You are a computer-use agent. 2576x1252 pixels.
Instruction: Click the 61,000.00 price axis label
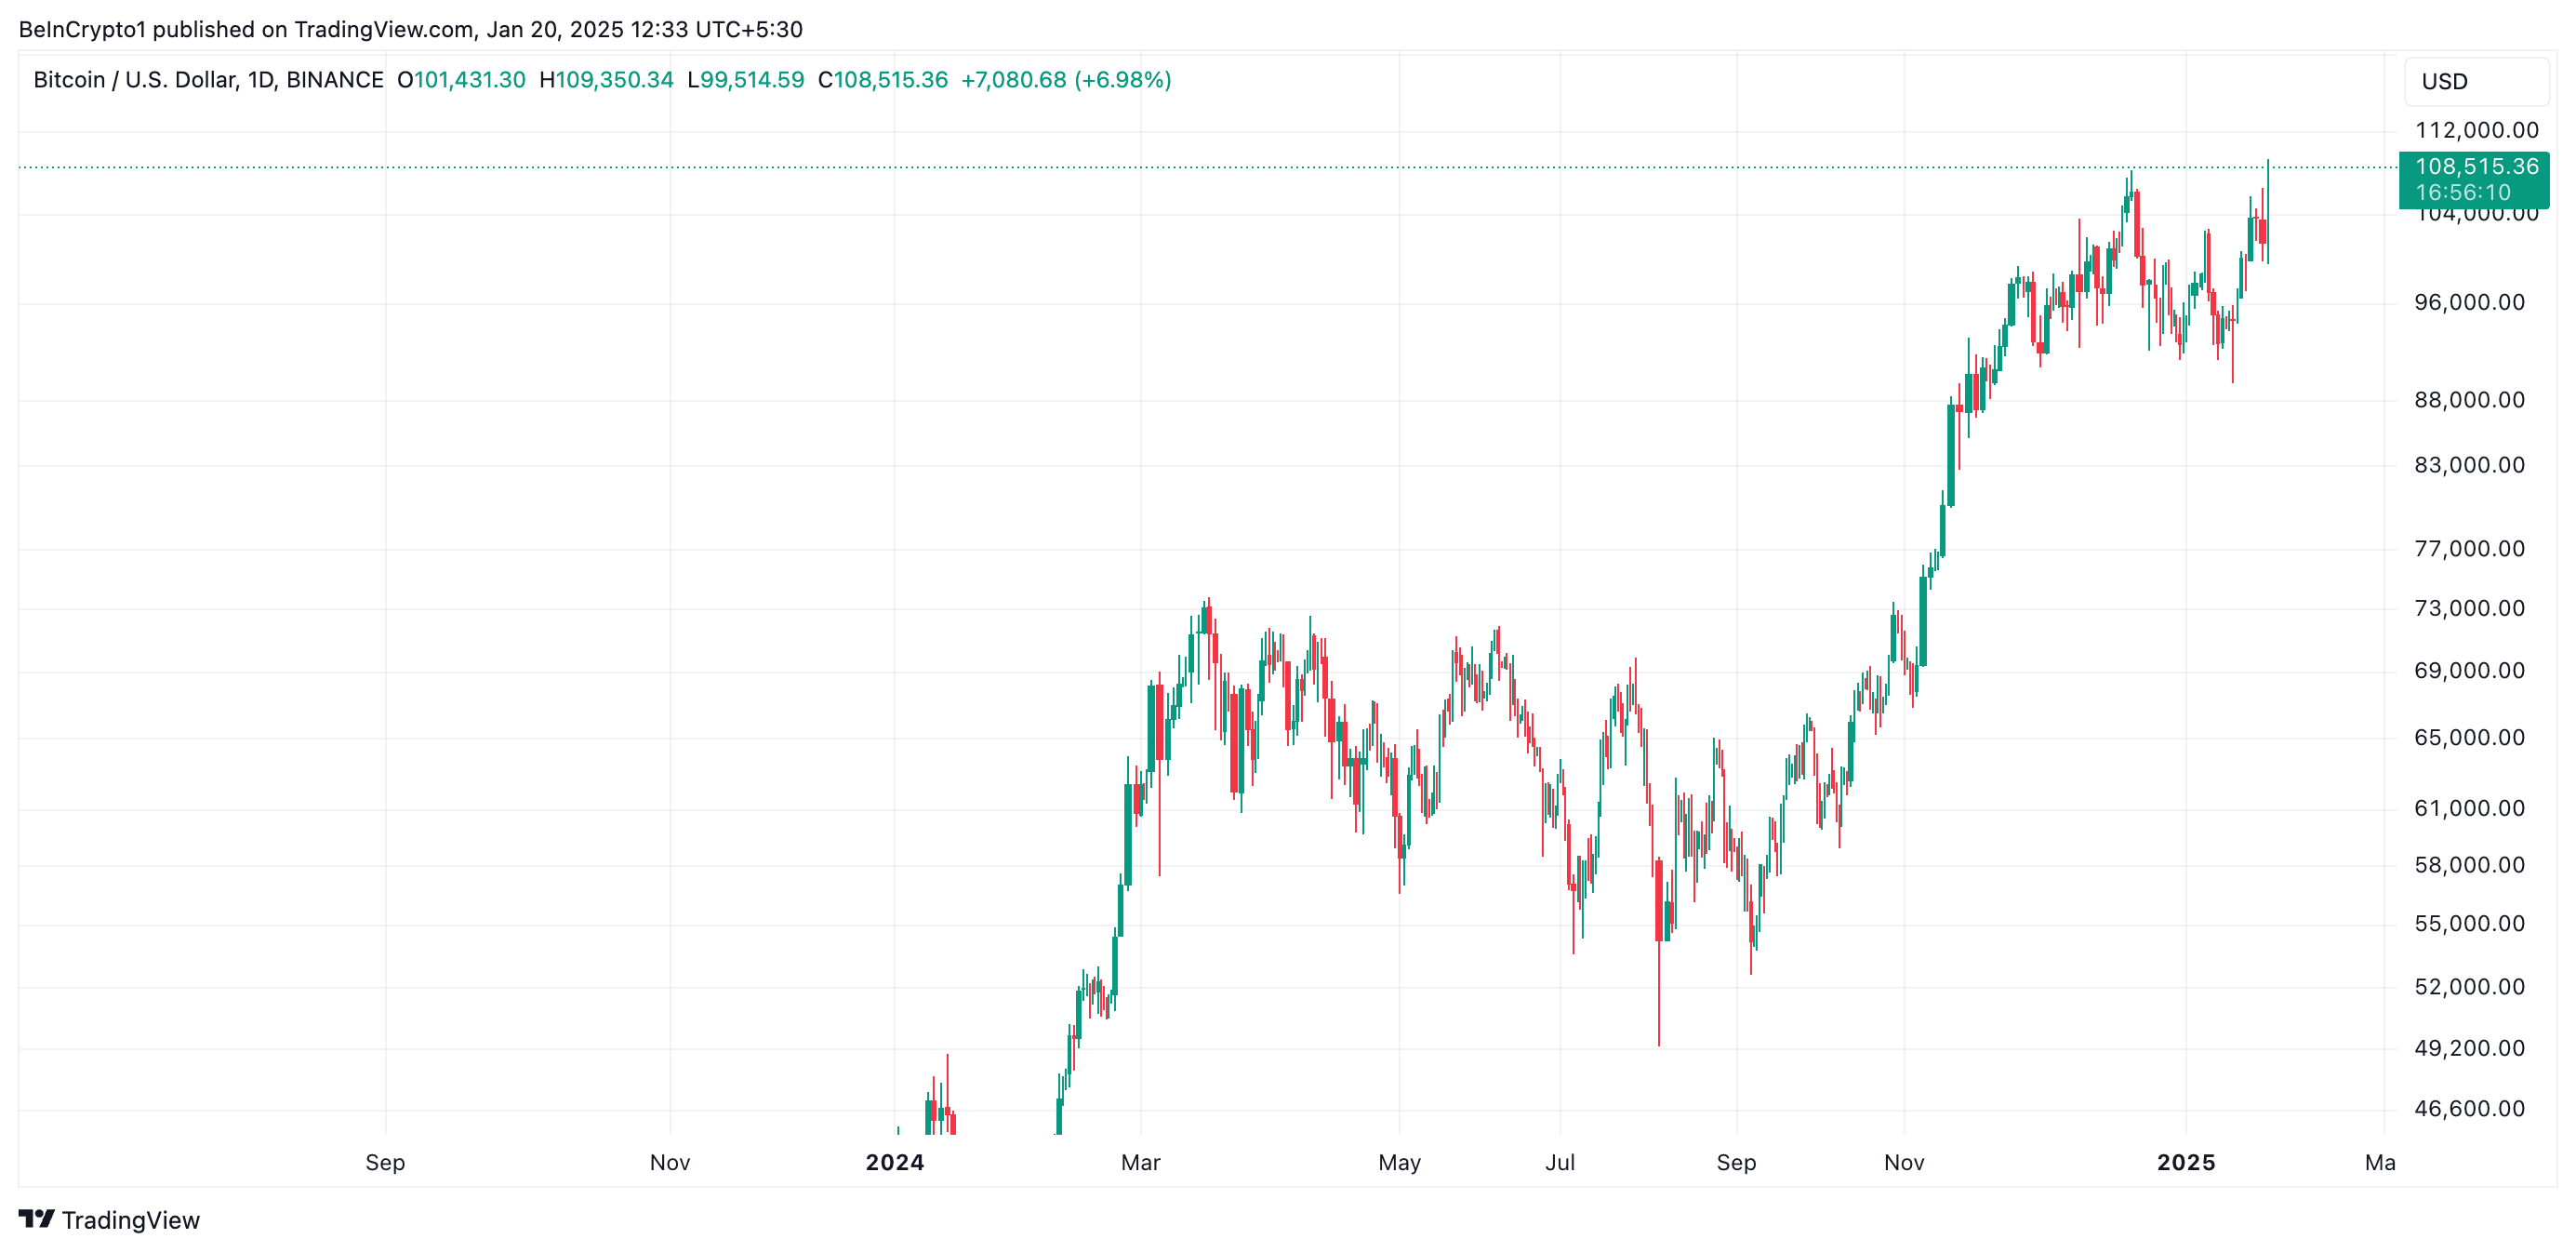2469,808
